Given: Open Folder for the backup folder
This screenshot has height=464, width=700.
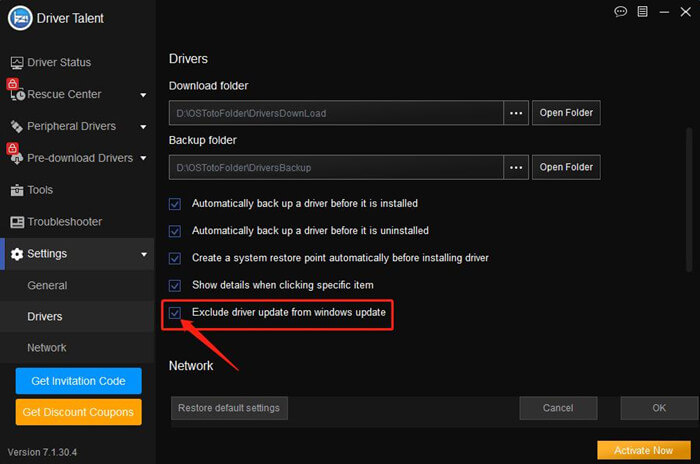Looking at the screenshot, I should [566, 167].
